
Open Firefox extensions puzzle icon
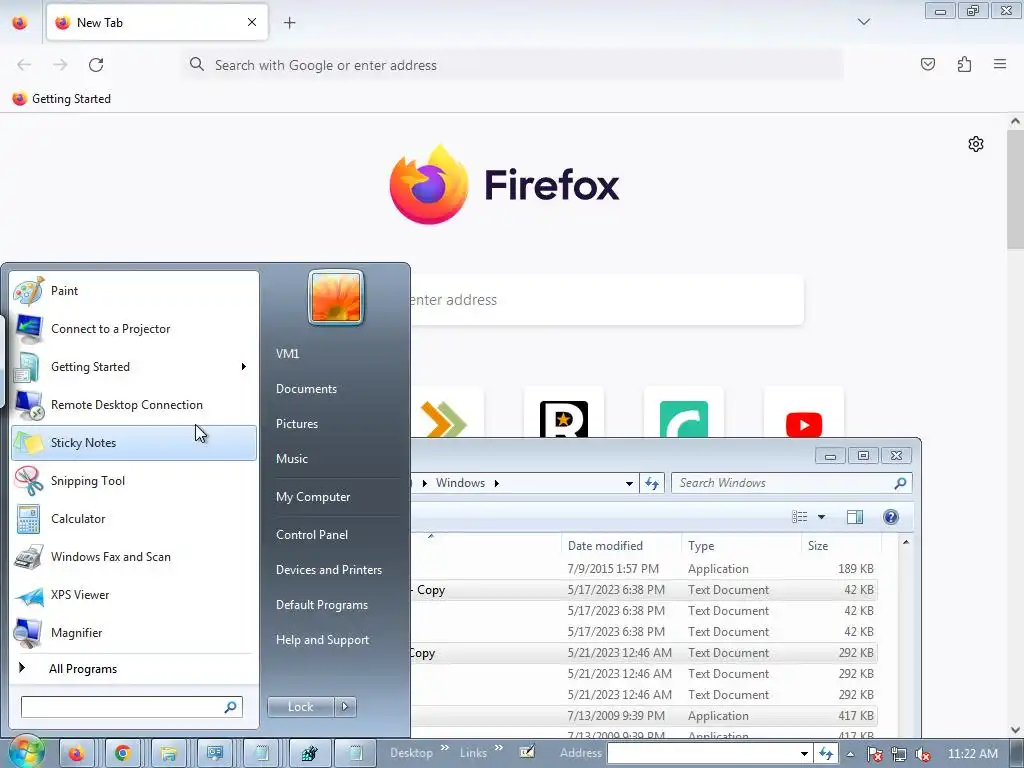[x=964, y=64]
